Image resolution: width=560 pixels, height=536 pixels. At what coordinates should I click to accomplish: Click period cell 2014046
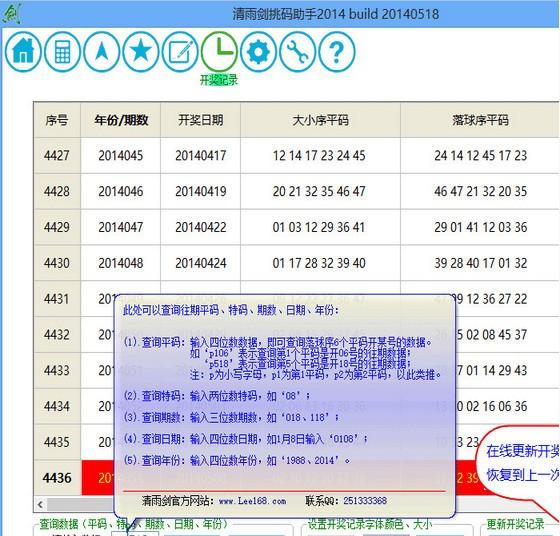pos(121,191)
